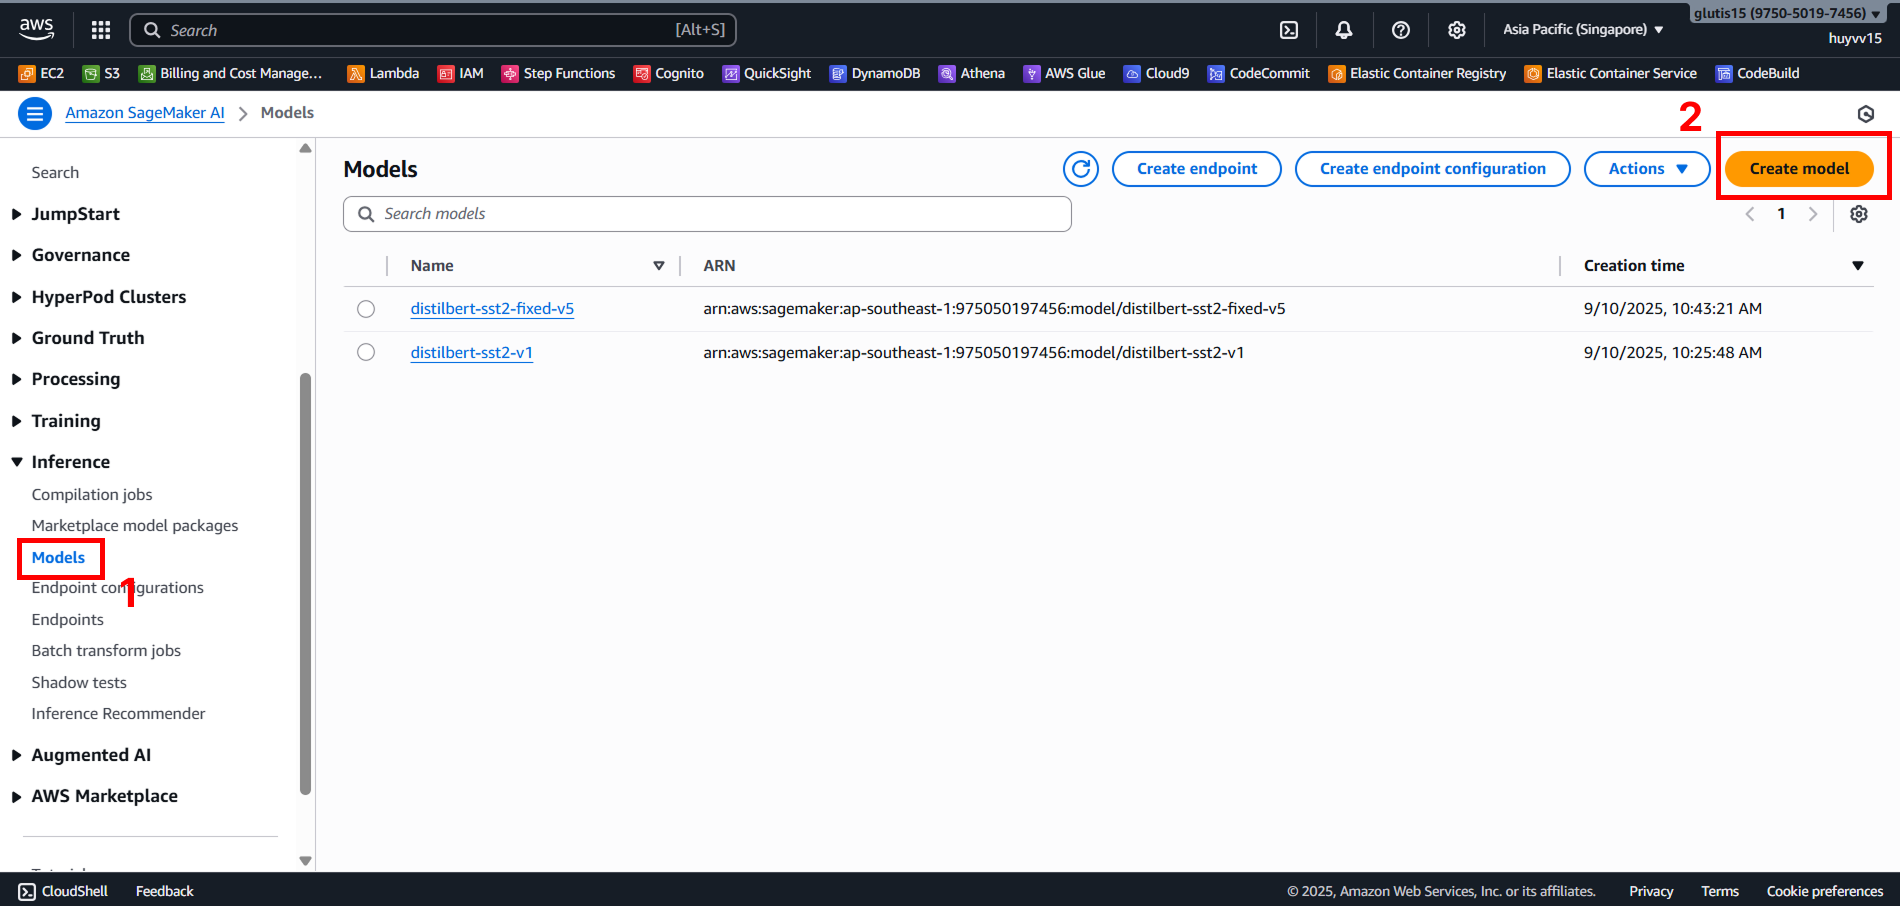Click the Create model button
Viewport: 1900px width, 906px height.
[1798, 169]
